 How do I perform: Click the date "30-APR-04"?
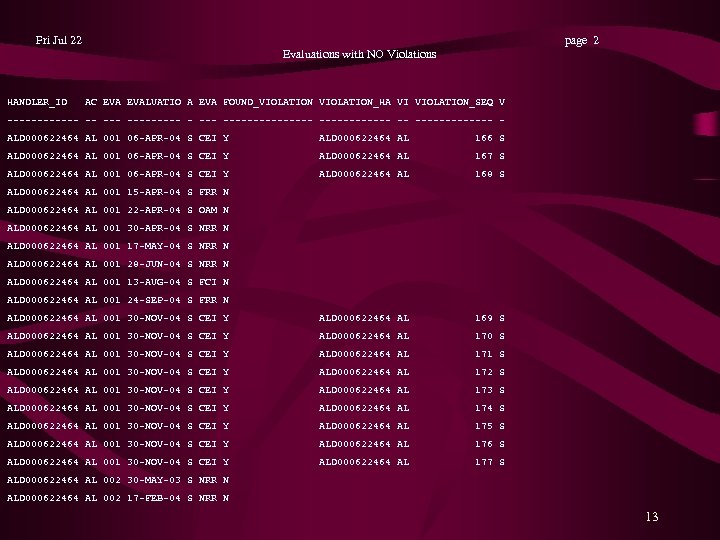(154, 228)
